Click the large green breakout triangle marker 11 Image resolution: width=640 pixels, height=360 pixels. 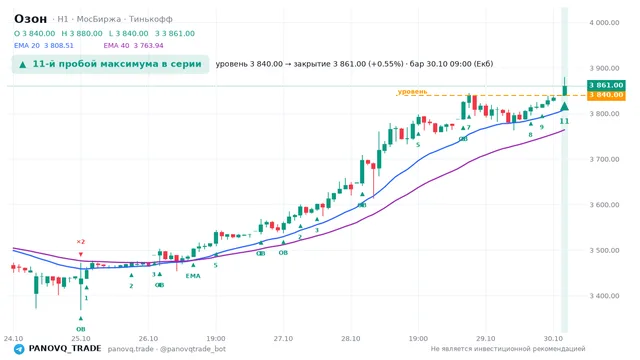pos(564,107)
